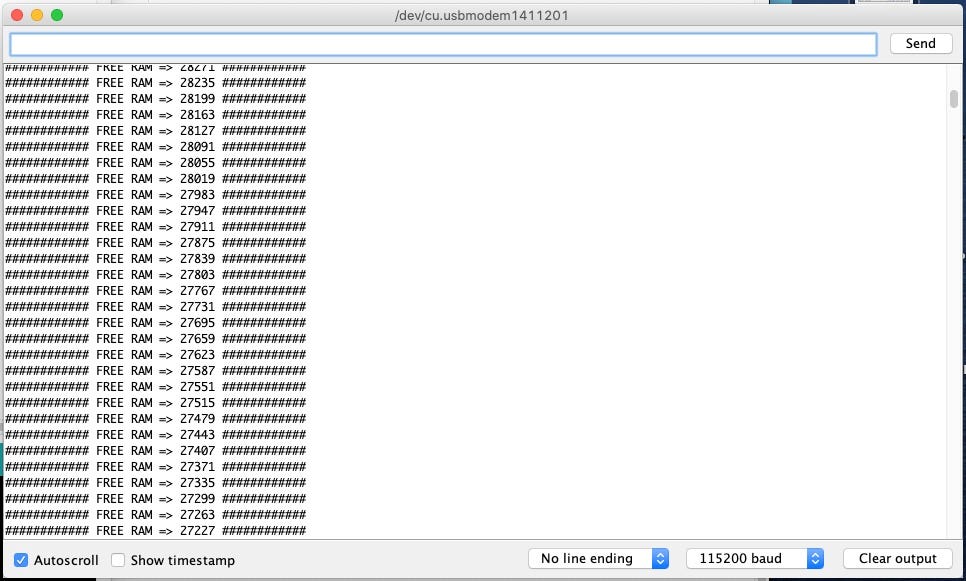Click the line with FREE RAM 27587
This screenshot has height=581, width=966.
coord(155,371)
